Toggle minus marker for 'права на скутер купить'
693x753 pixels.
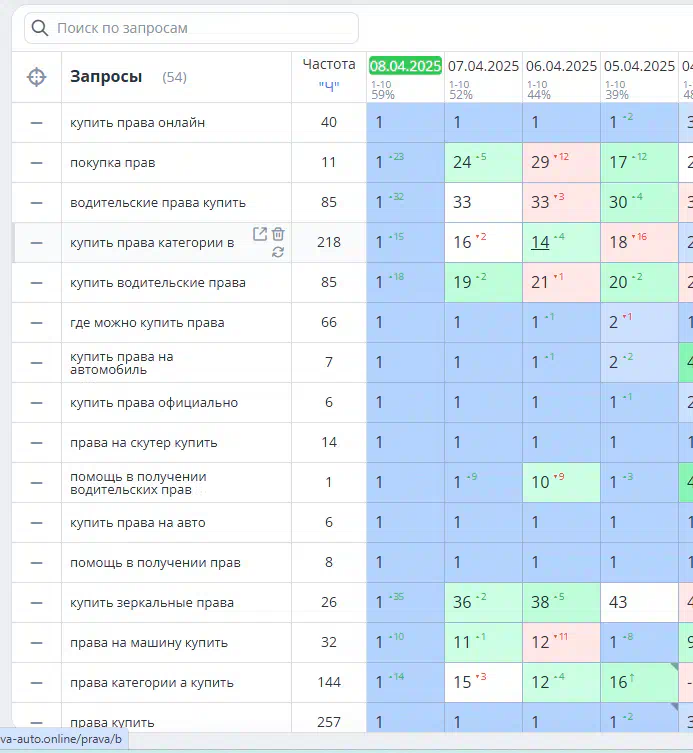point(37,443)
